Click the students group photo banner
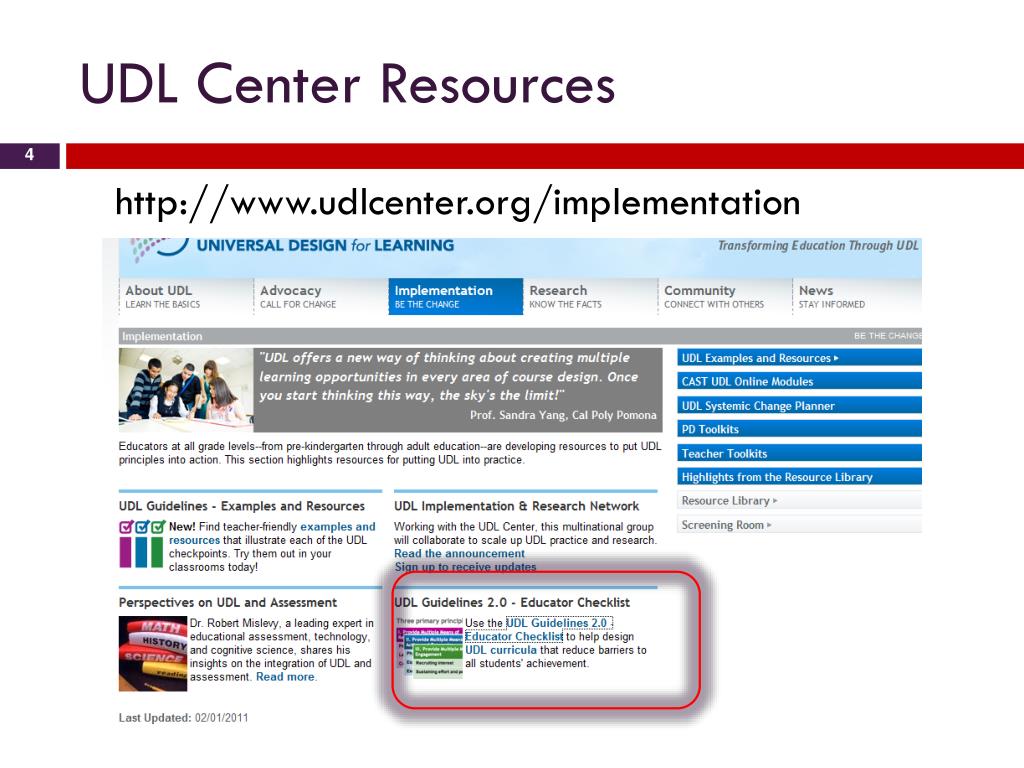Screen dimensions: 1024x768 click(x=186, y=390)
